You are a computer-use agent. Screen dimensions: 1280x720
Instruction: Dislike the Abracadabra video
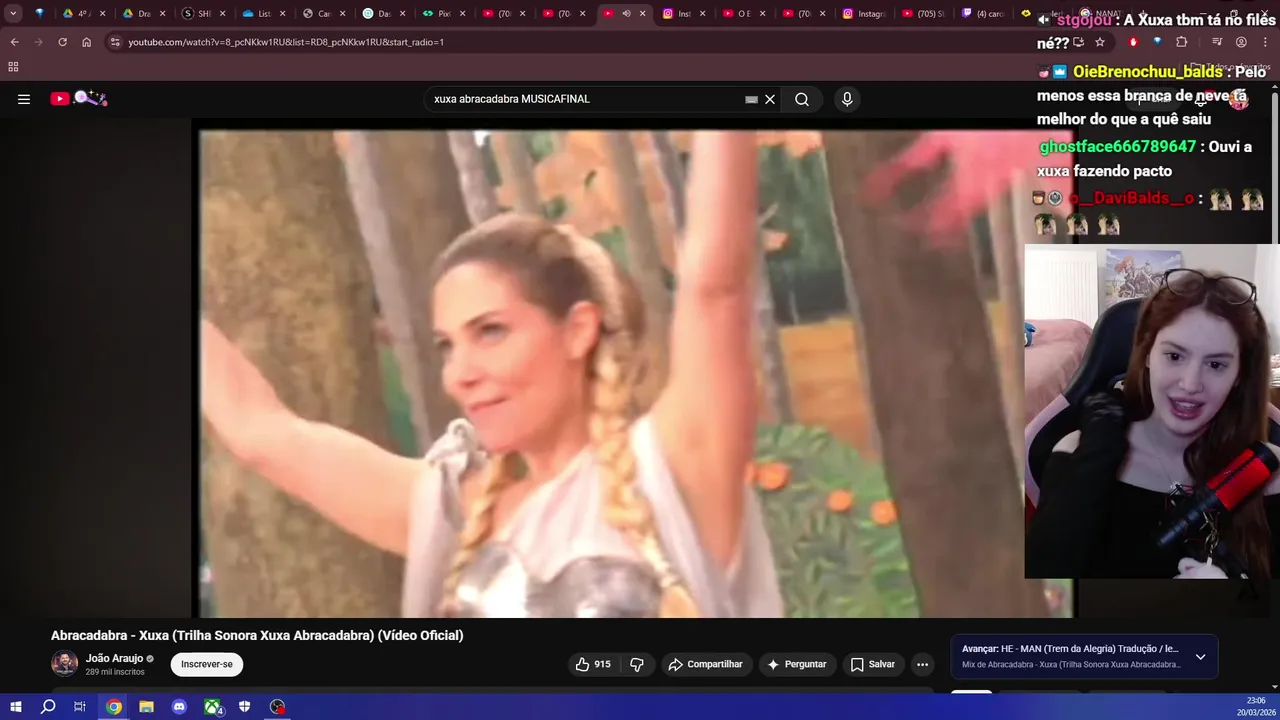[637, 664]
